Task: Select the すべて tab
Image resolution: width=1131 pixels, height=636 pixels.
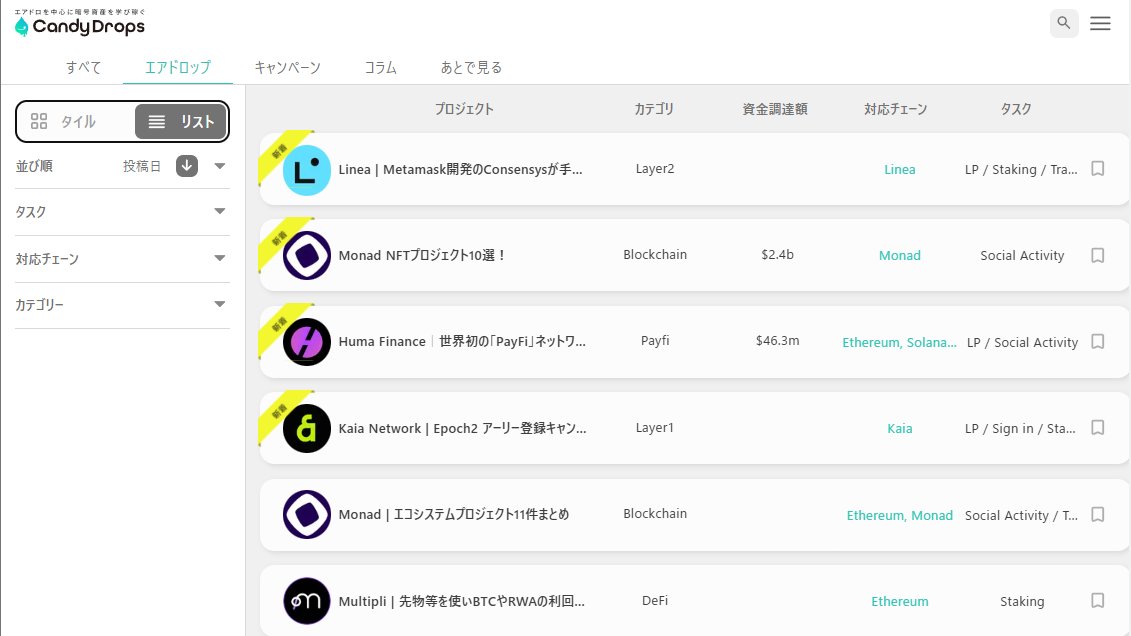Action: point(84,67)
